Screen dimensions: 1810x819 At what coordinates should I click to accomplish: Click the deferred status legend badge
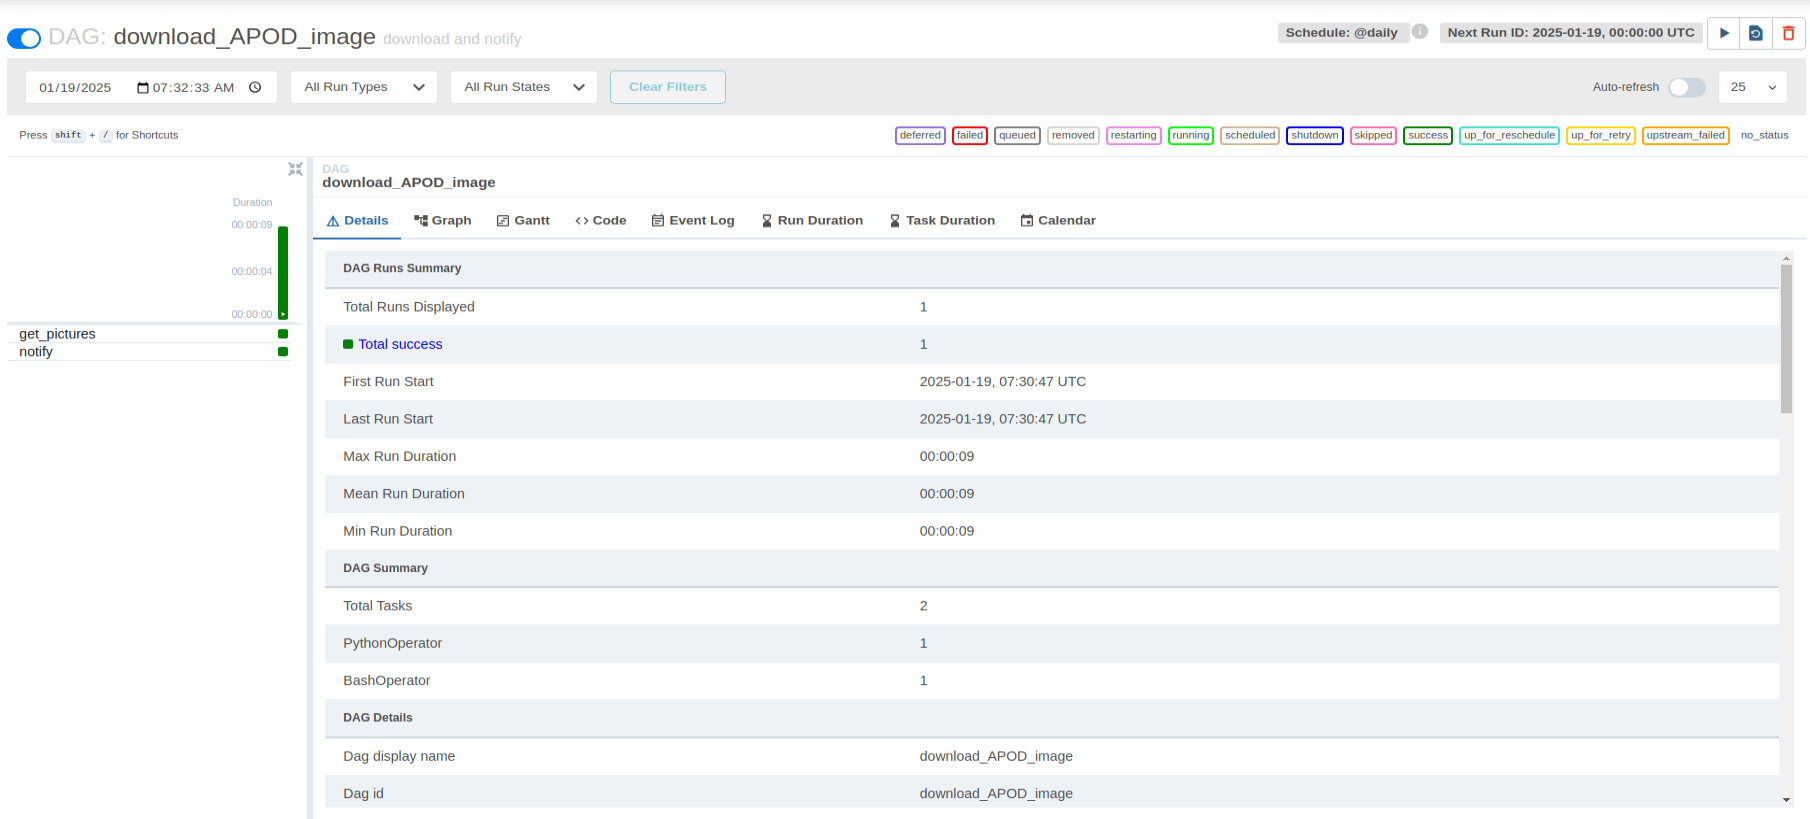(920, 135)
